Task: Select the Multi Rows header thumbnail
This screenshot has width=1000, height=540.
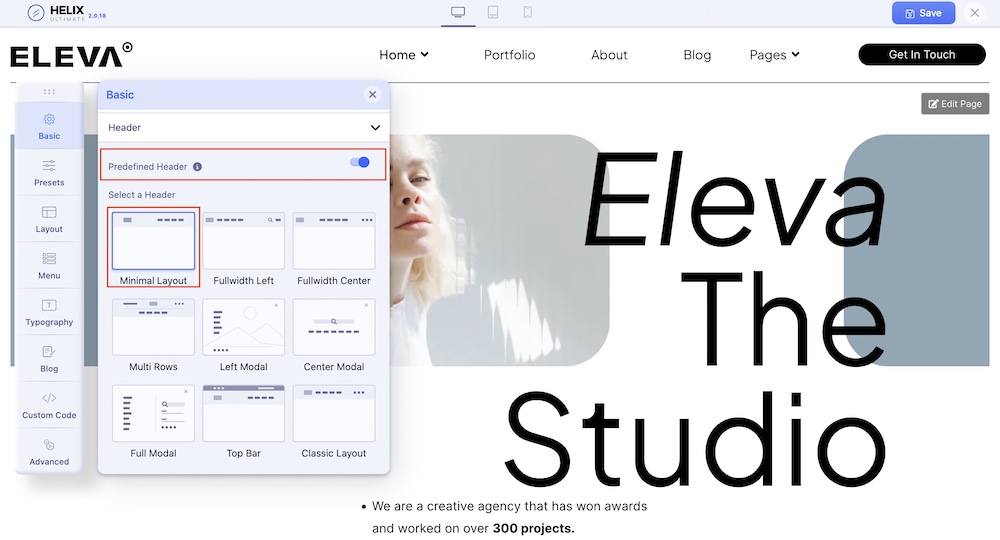Action: 153,327
